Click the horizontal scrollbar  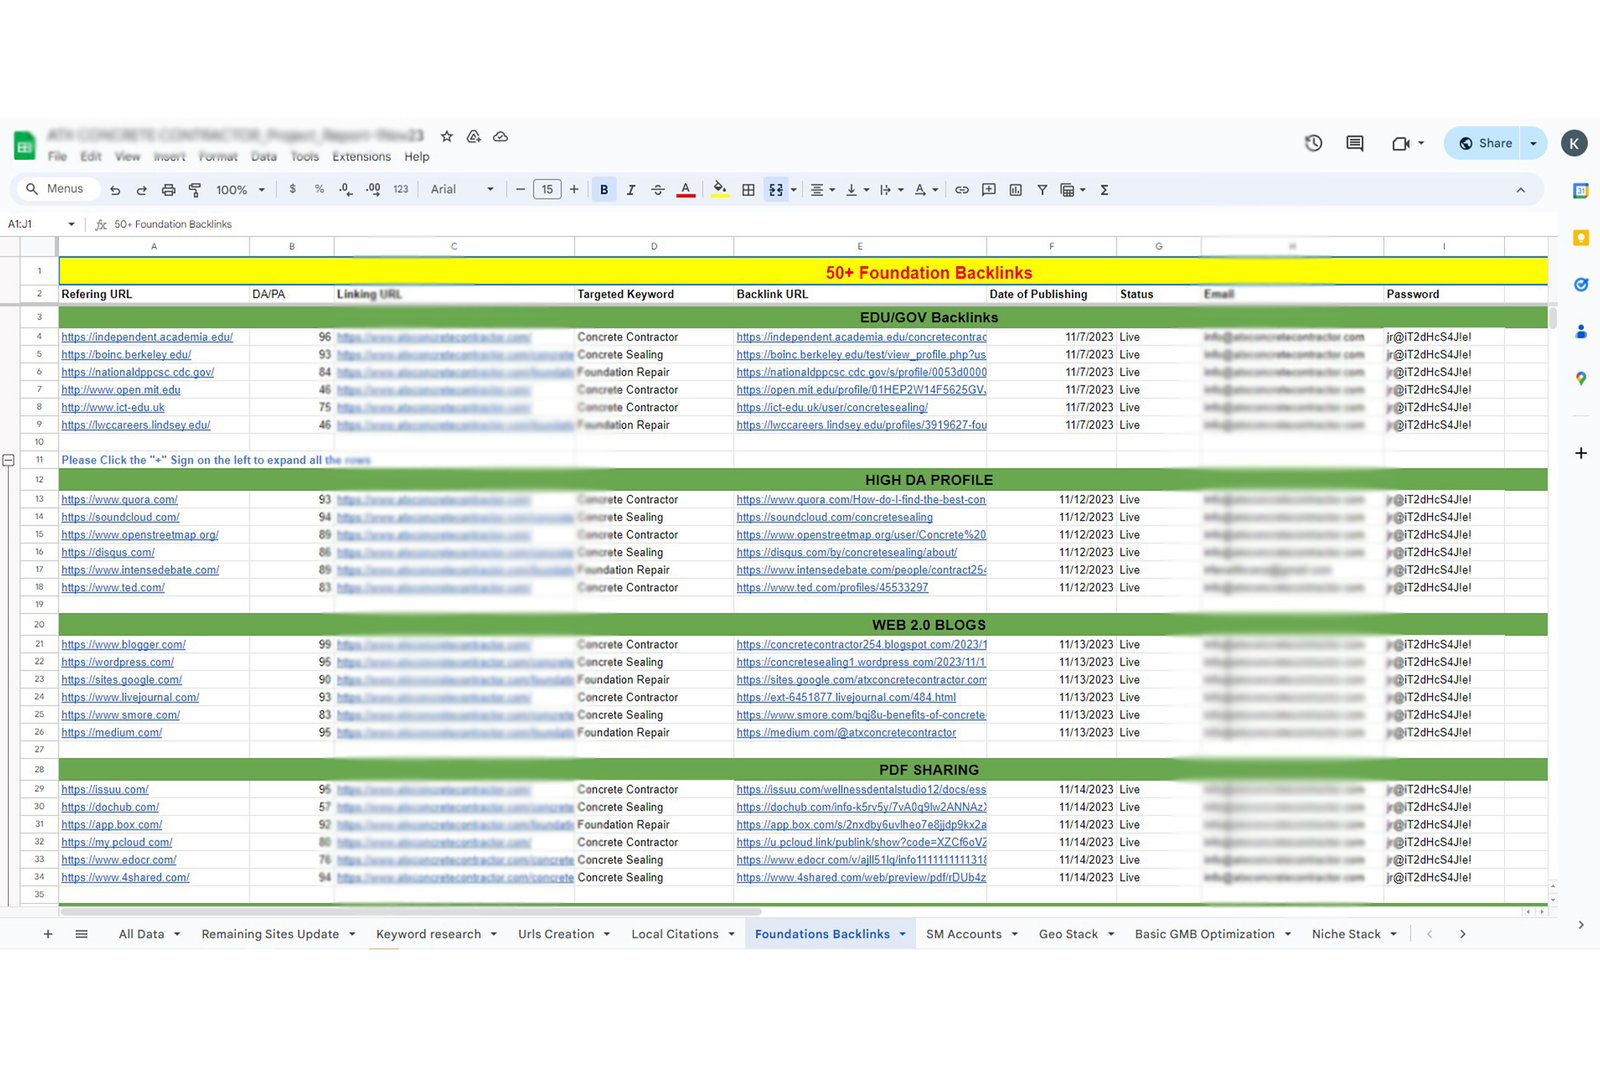(x=410, y=912)
